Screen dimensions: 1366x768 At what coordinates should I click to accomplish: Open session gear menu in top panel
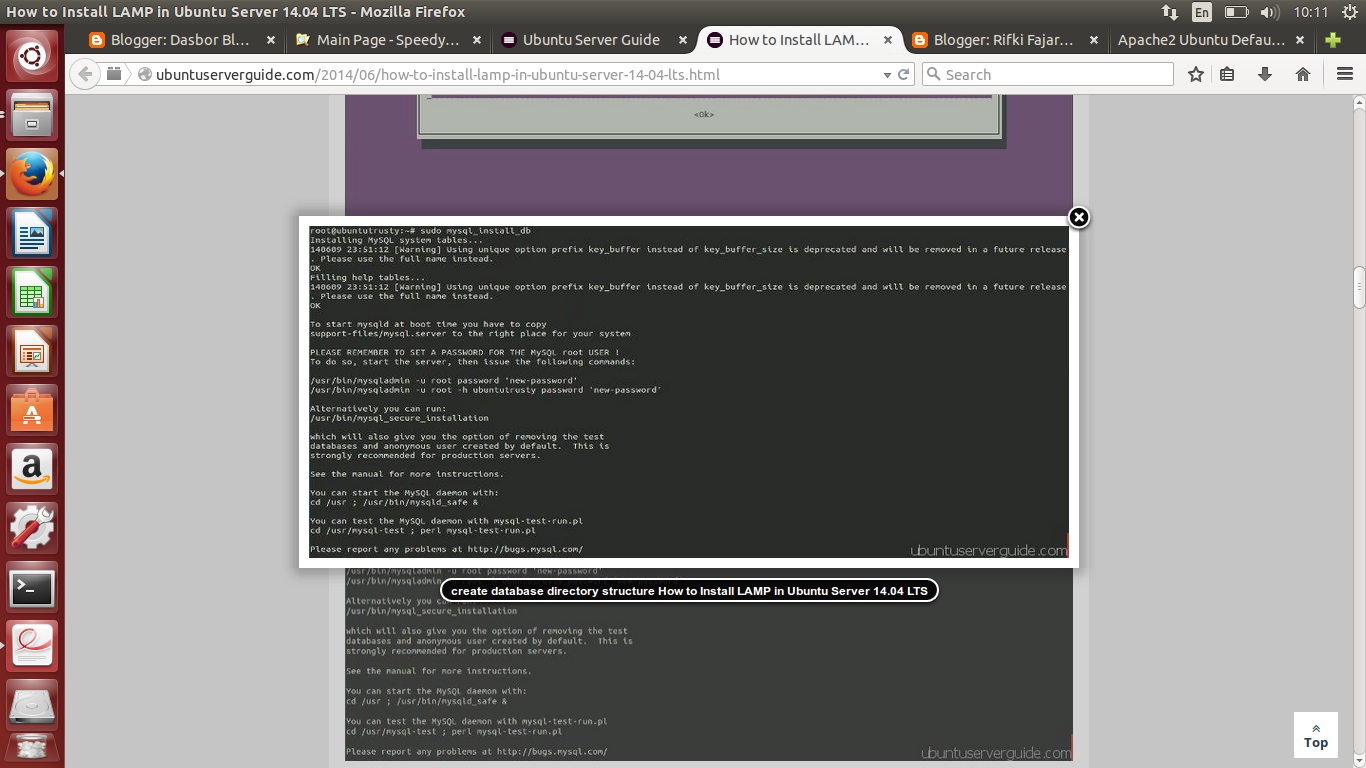1348,12
